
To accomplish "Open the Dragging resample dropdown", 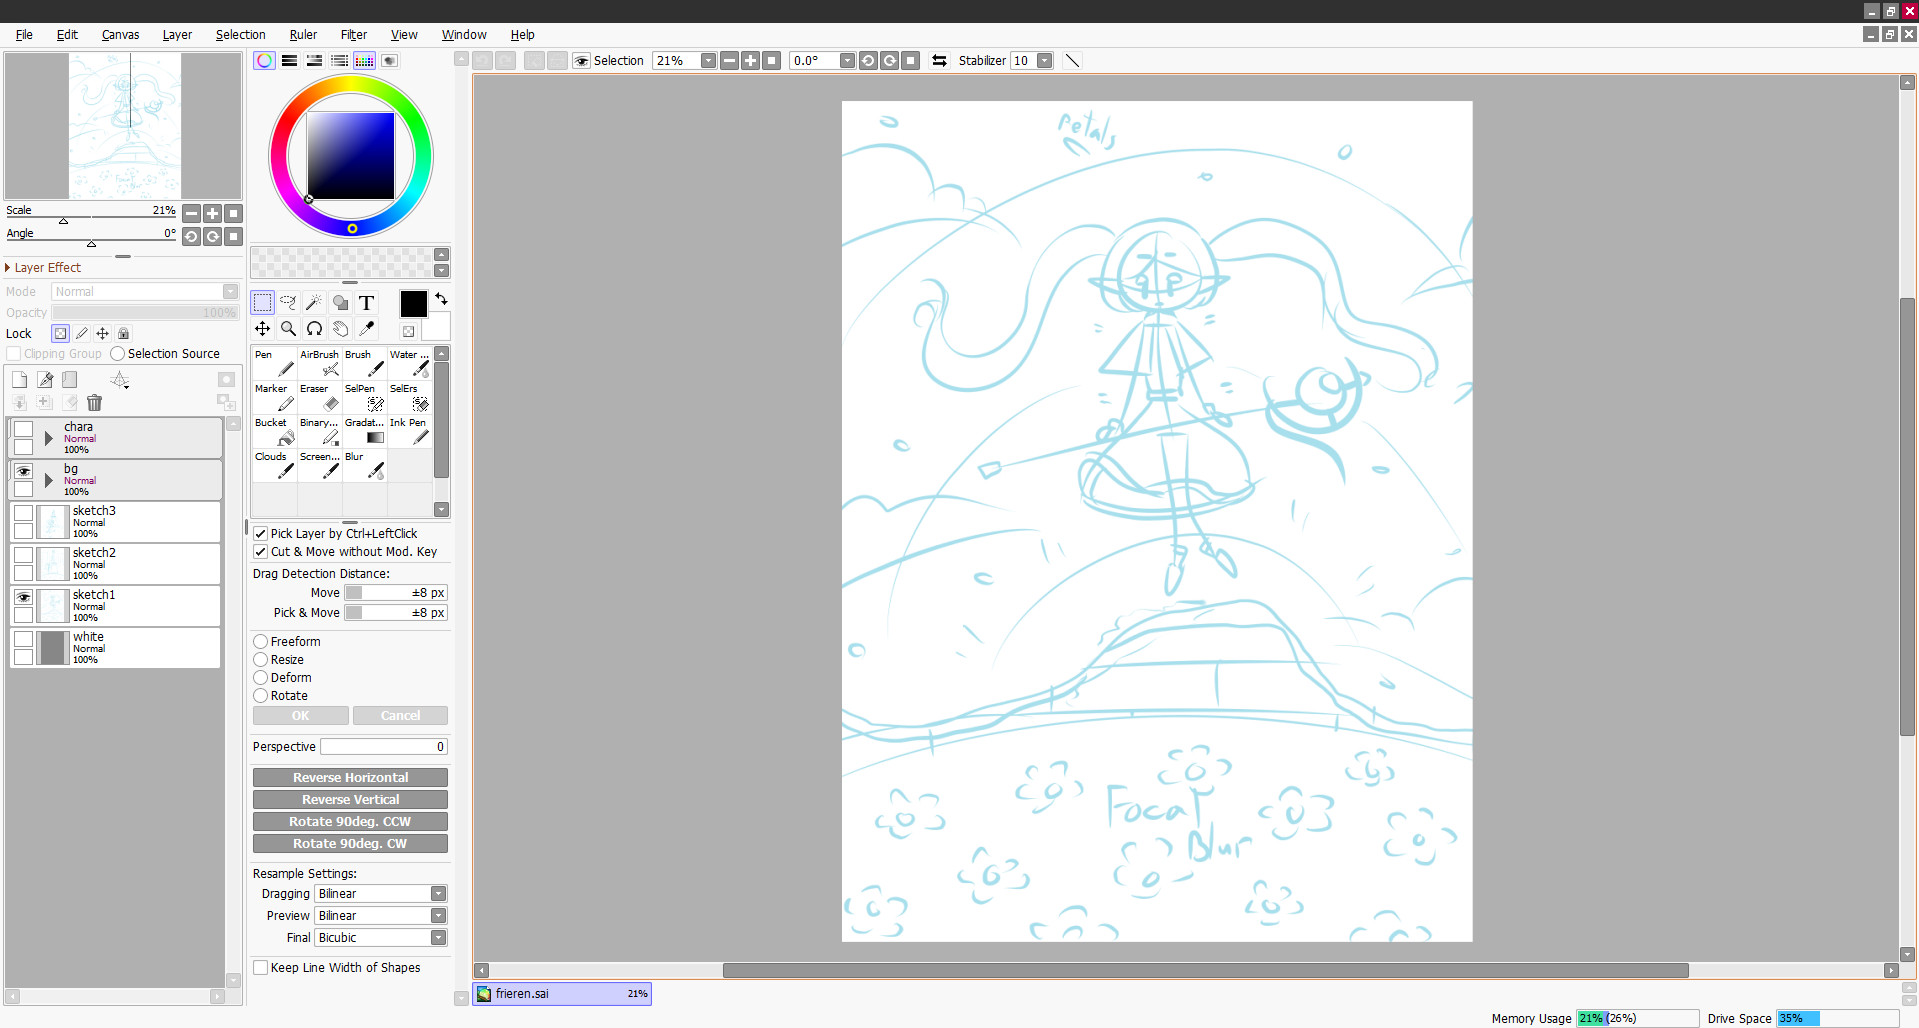I will [438, 894].
